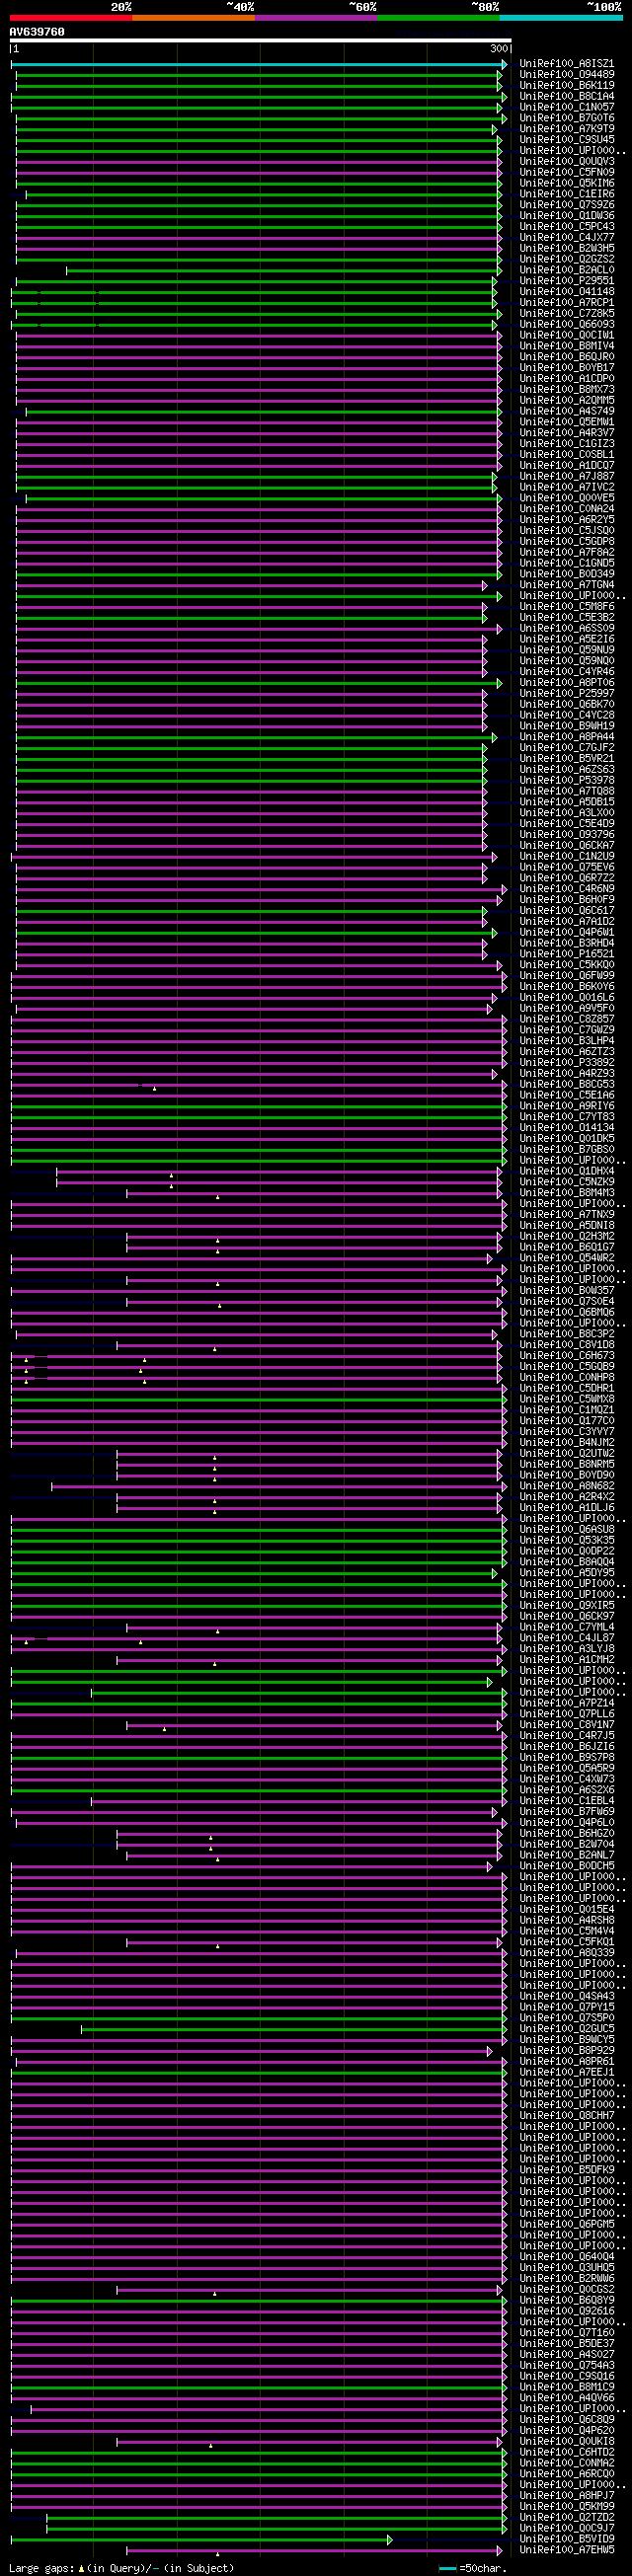Click UniRef100_C1EIR6 hit name
Image resolution: width=632 pixels, height=2576 pixels.
coord(567,194)
